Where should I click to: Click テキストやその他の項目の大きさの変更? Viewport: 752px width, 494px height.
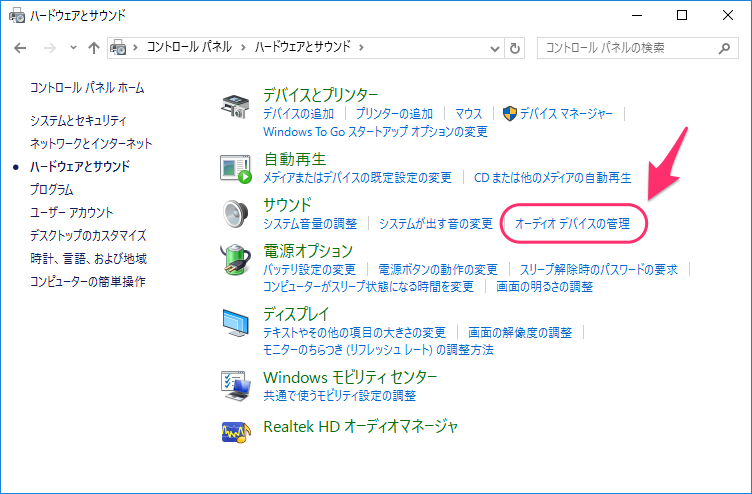[354, 333]
